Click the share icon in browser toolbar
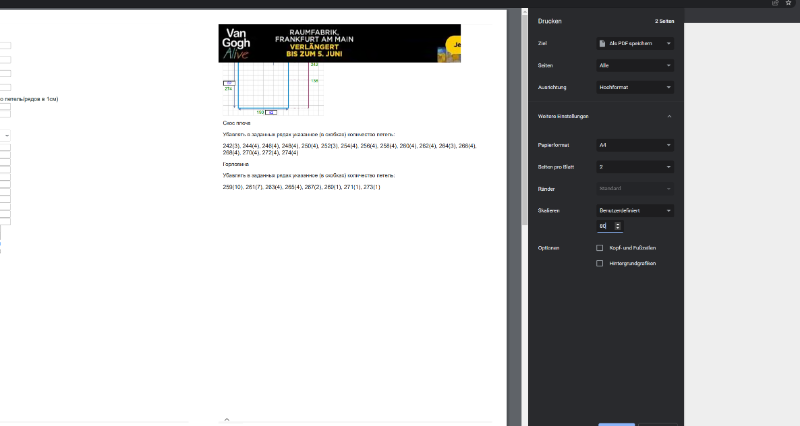 (x=774, y=4)
